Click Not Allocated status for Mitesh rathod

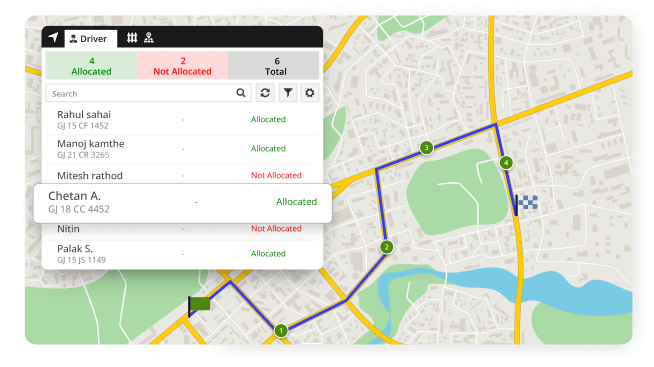[276, 175]
